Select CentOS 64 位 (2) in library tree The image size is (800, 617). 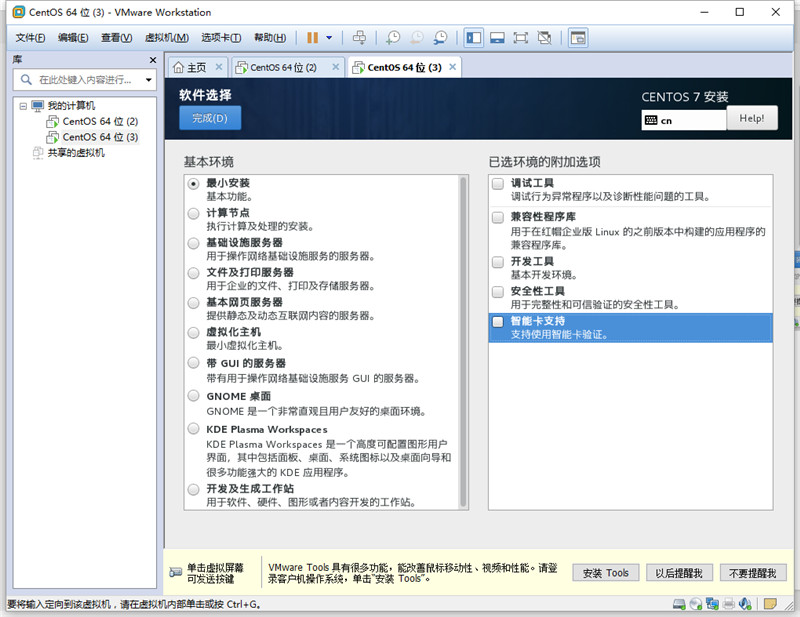coord(92,121)
